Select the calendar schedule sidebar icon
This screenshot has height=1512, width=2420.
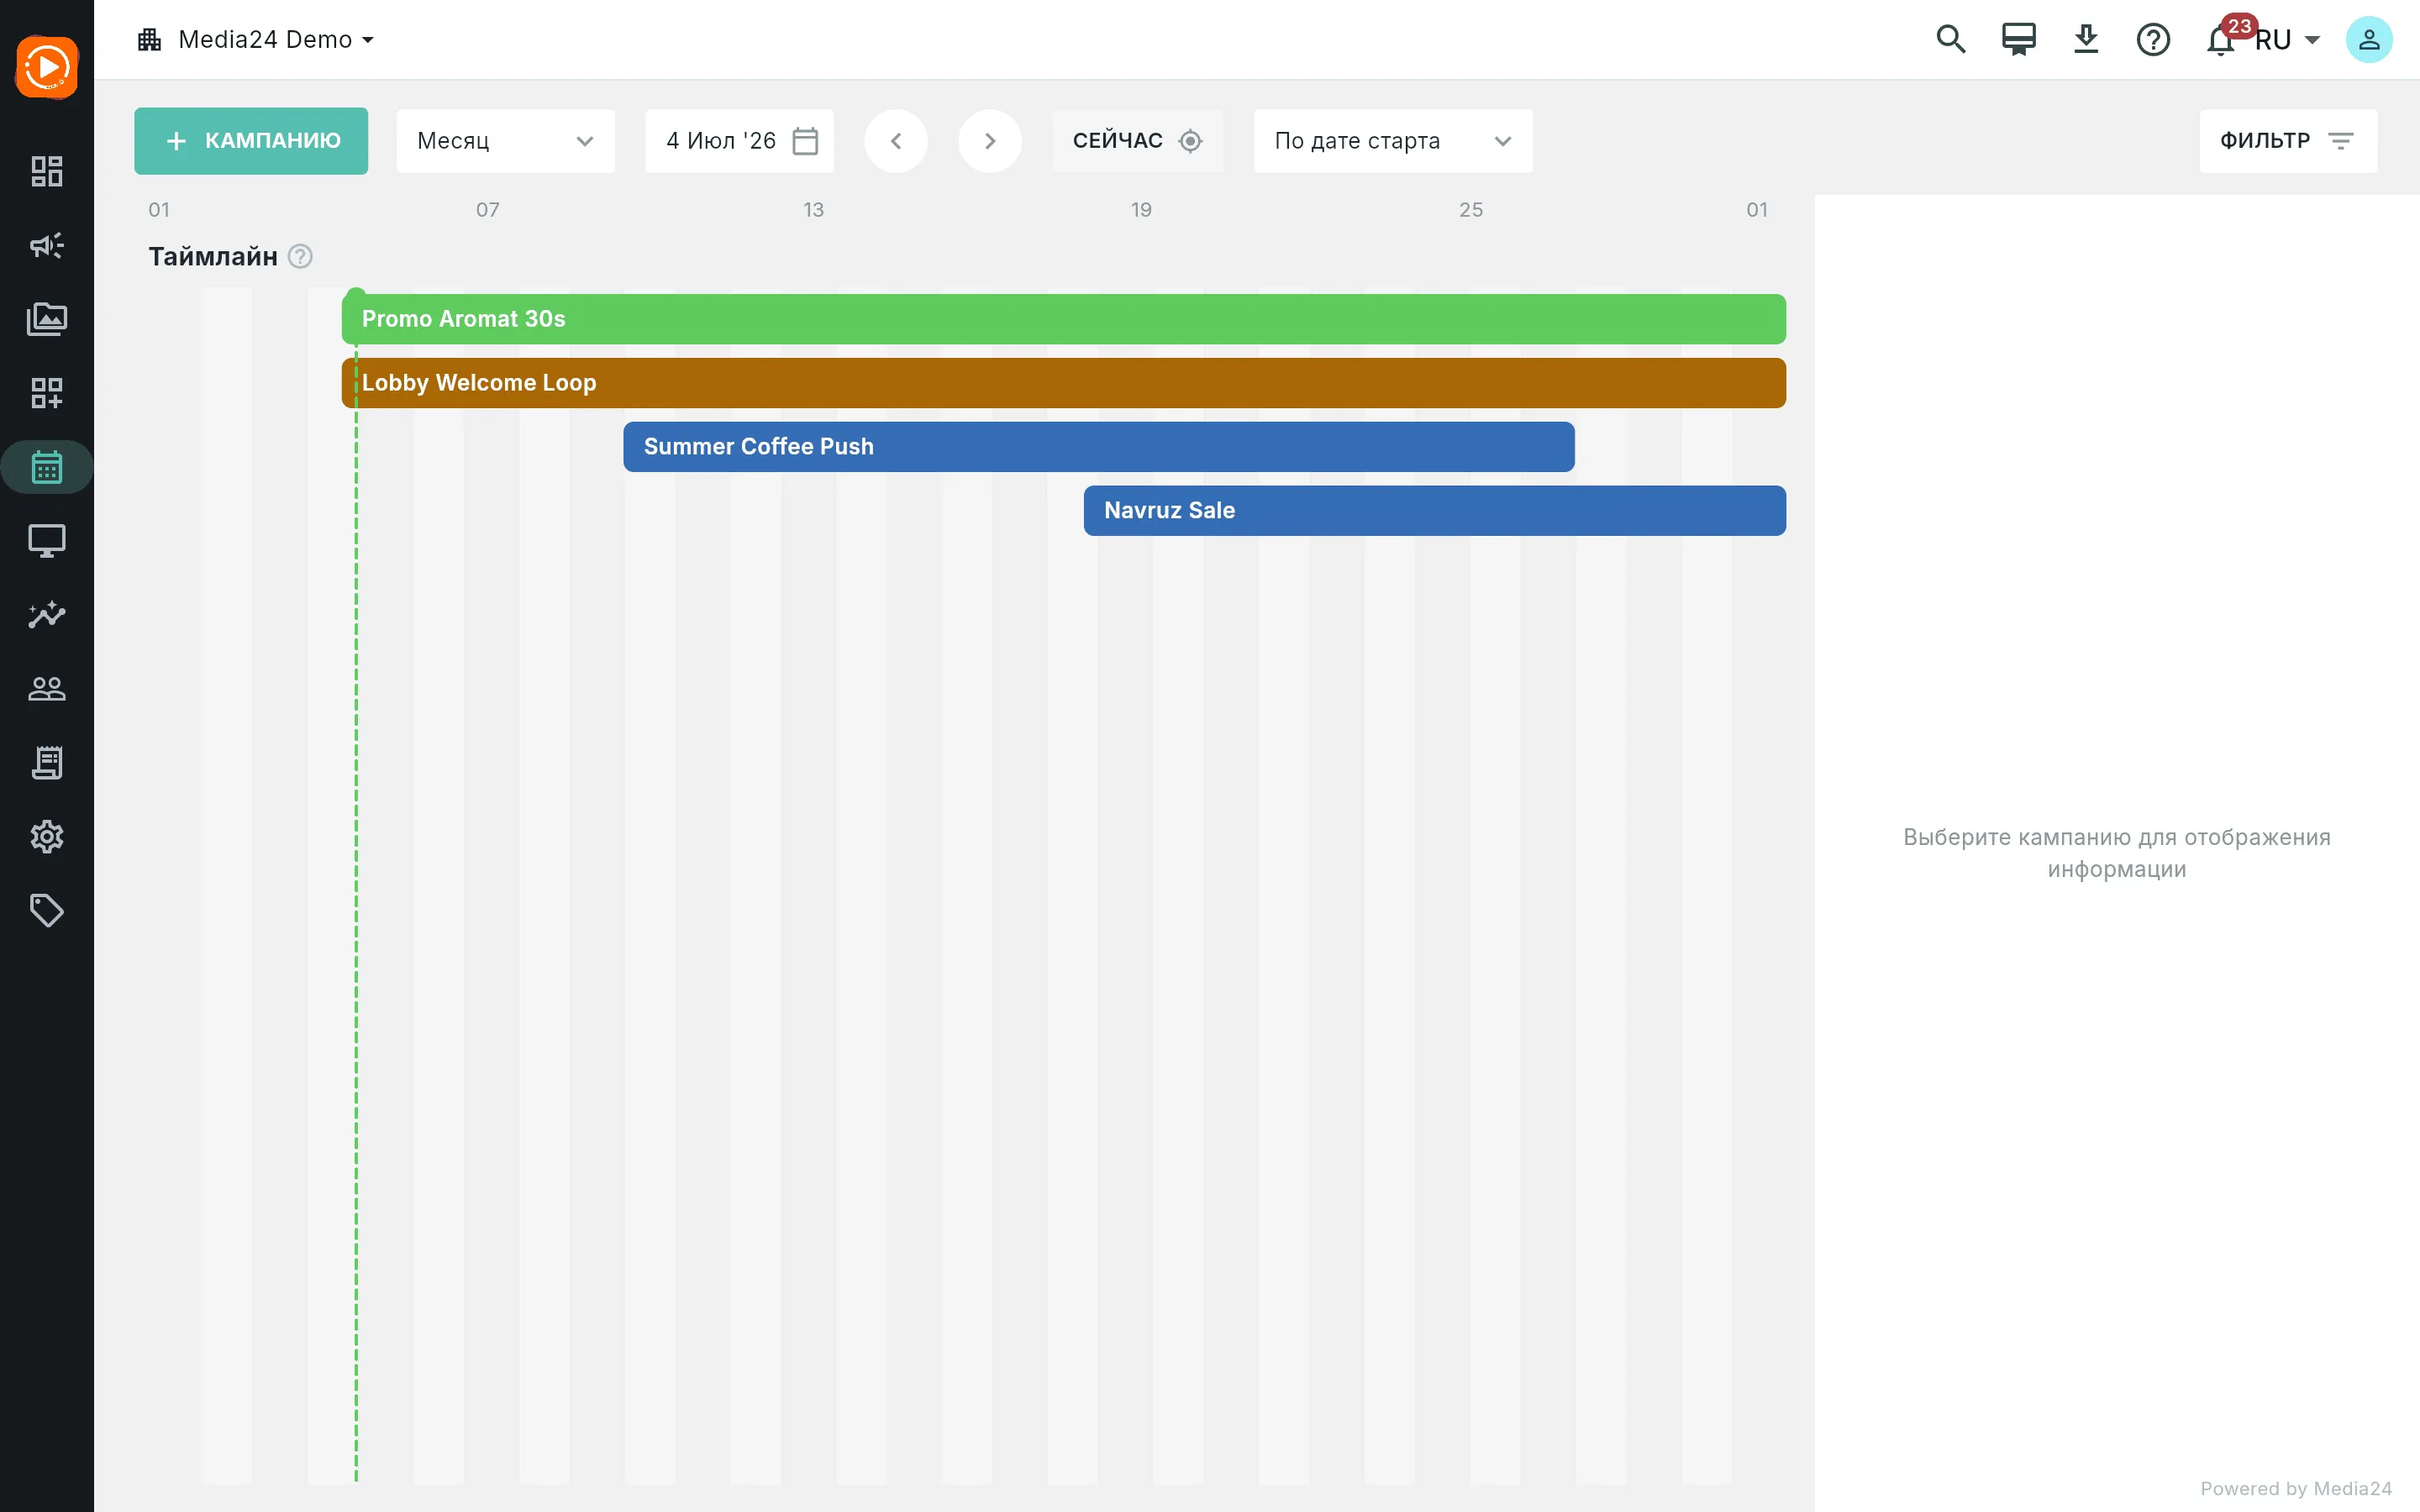[x=47, y=467]
